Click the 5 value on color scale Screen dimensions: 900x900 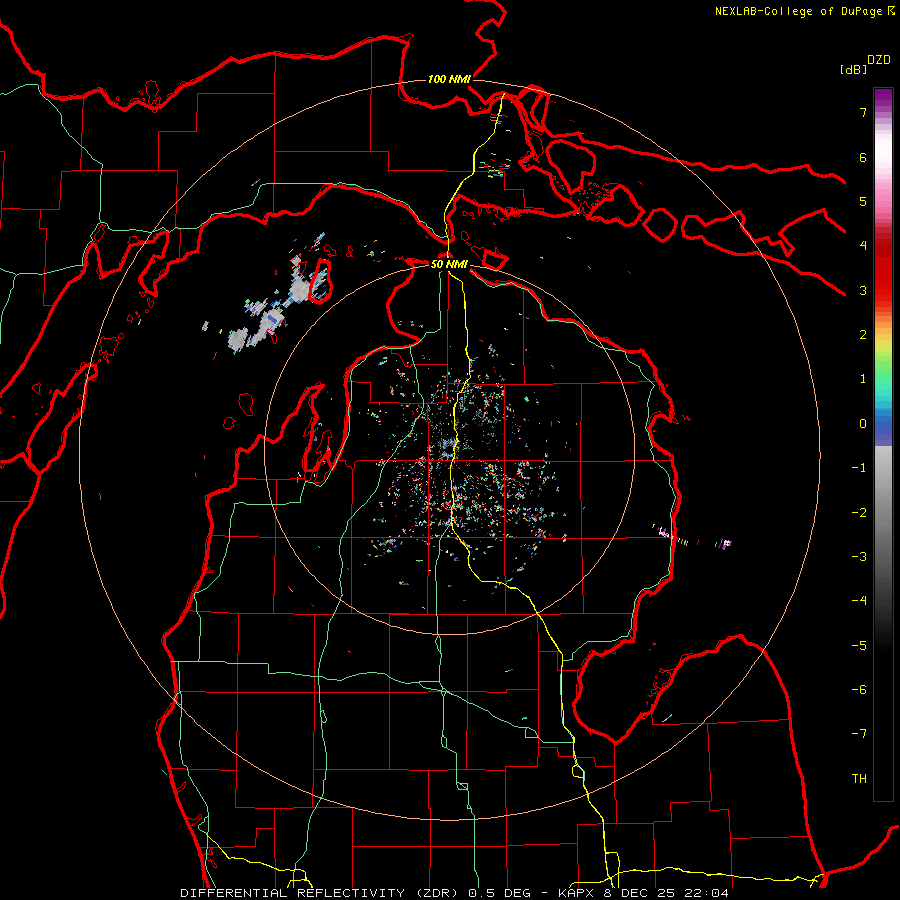tap(863, 201)
